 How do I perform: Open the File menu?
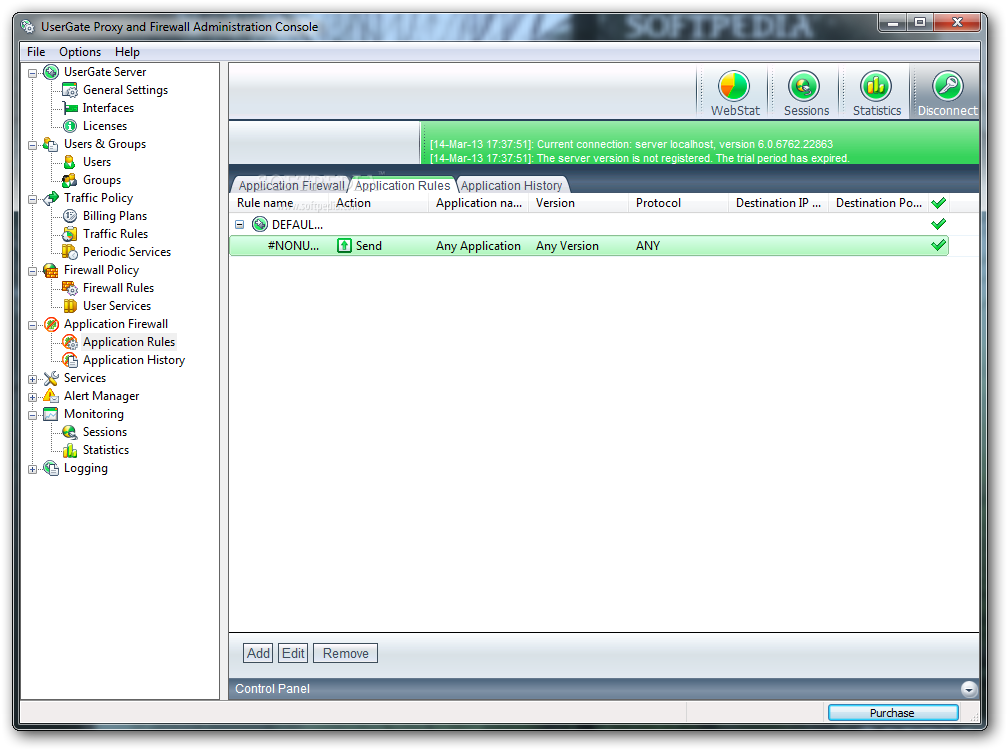(x=36, y=52)
